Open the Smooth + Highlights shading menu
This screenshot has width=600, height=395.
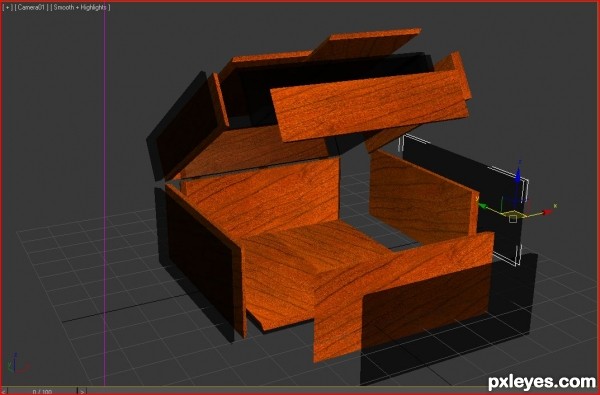click(x=81, y=7)
